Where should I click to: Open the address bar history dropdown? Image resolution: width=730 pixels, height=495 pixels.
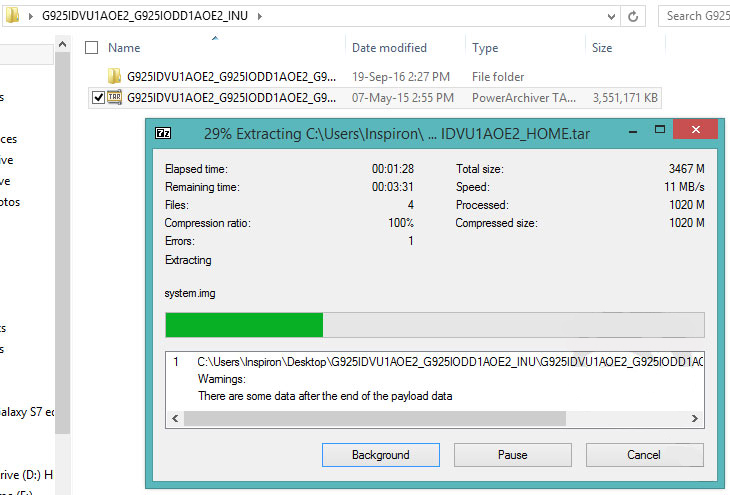(x=609, y=16)
